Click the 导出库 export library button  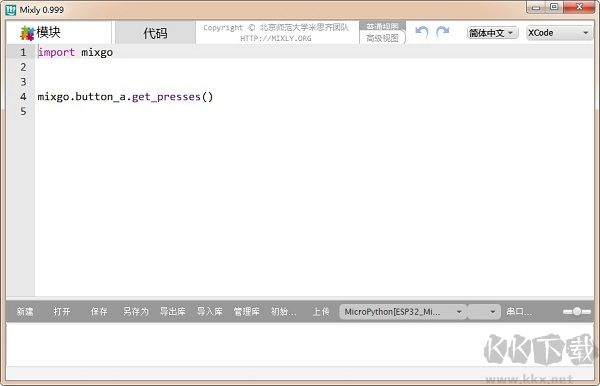[x=173, y=312]
